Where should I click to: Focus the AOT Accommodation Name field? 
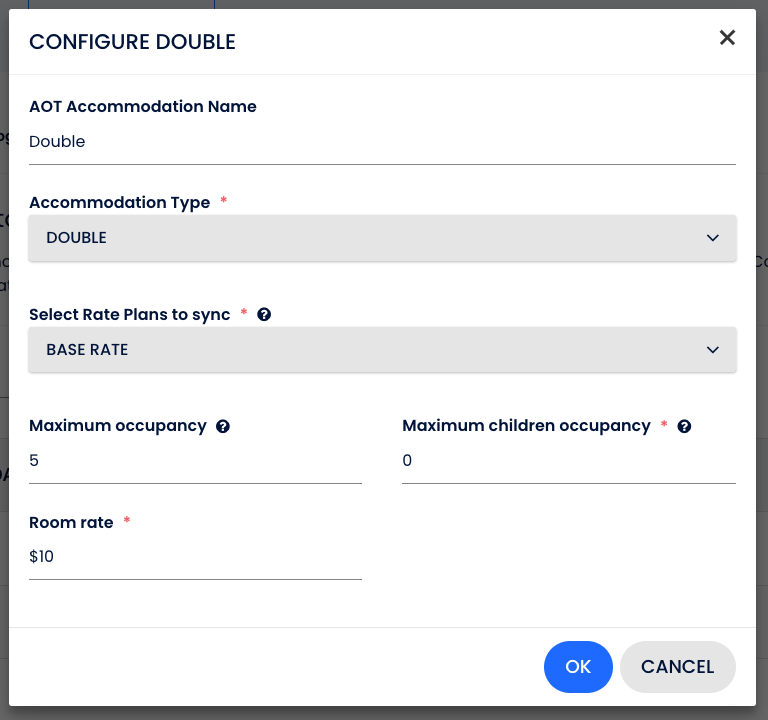click(x=382, y=142)
